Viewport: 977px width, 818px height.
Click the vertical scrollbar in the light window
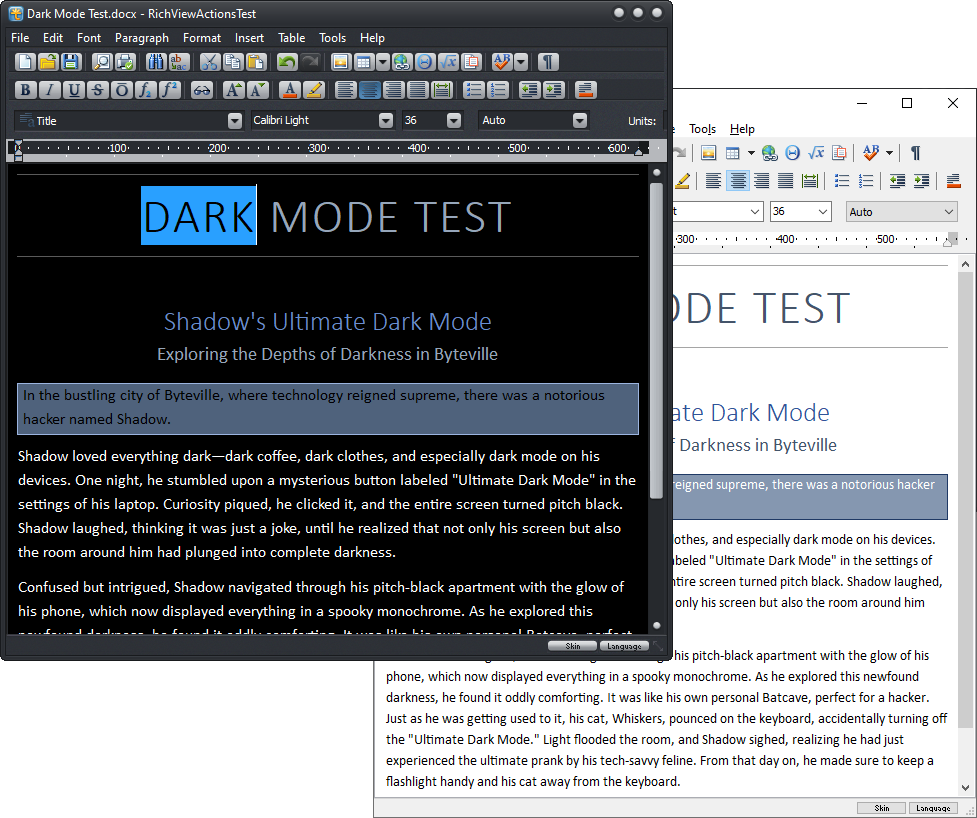point(965,500)
